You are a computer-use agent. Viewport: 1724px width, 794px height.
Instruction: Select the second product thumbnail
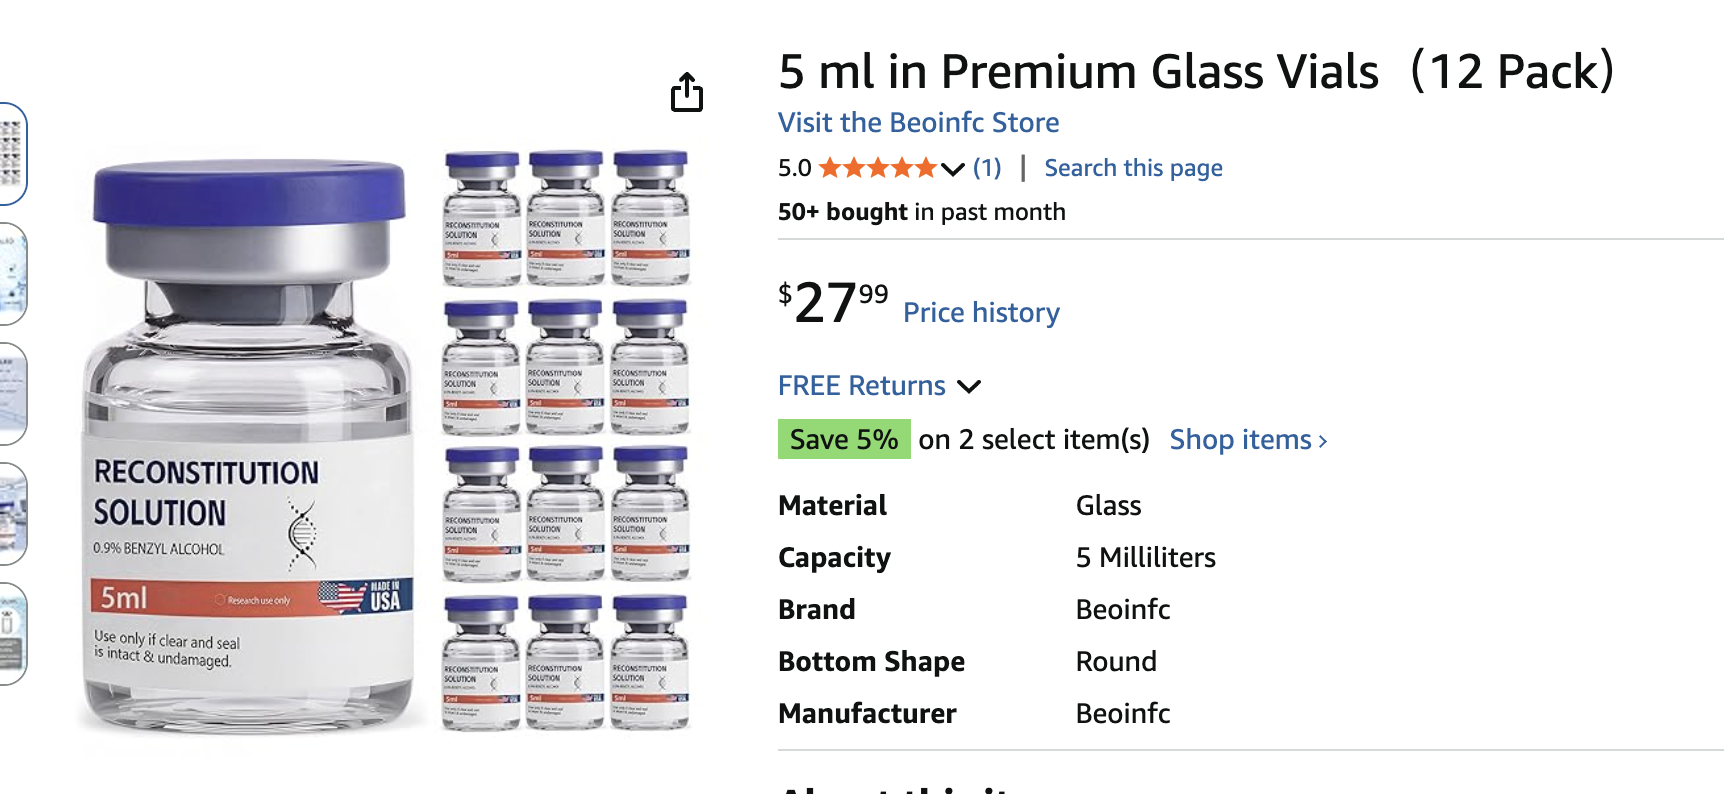click(11, 273)
